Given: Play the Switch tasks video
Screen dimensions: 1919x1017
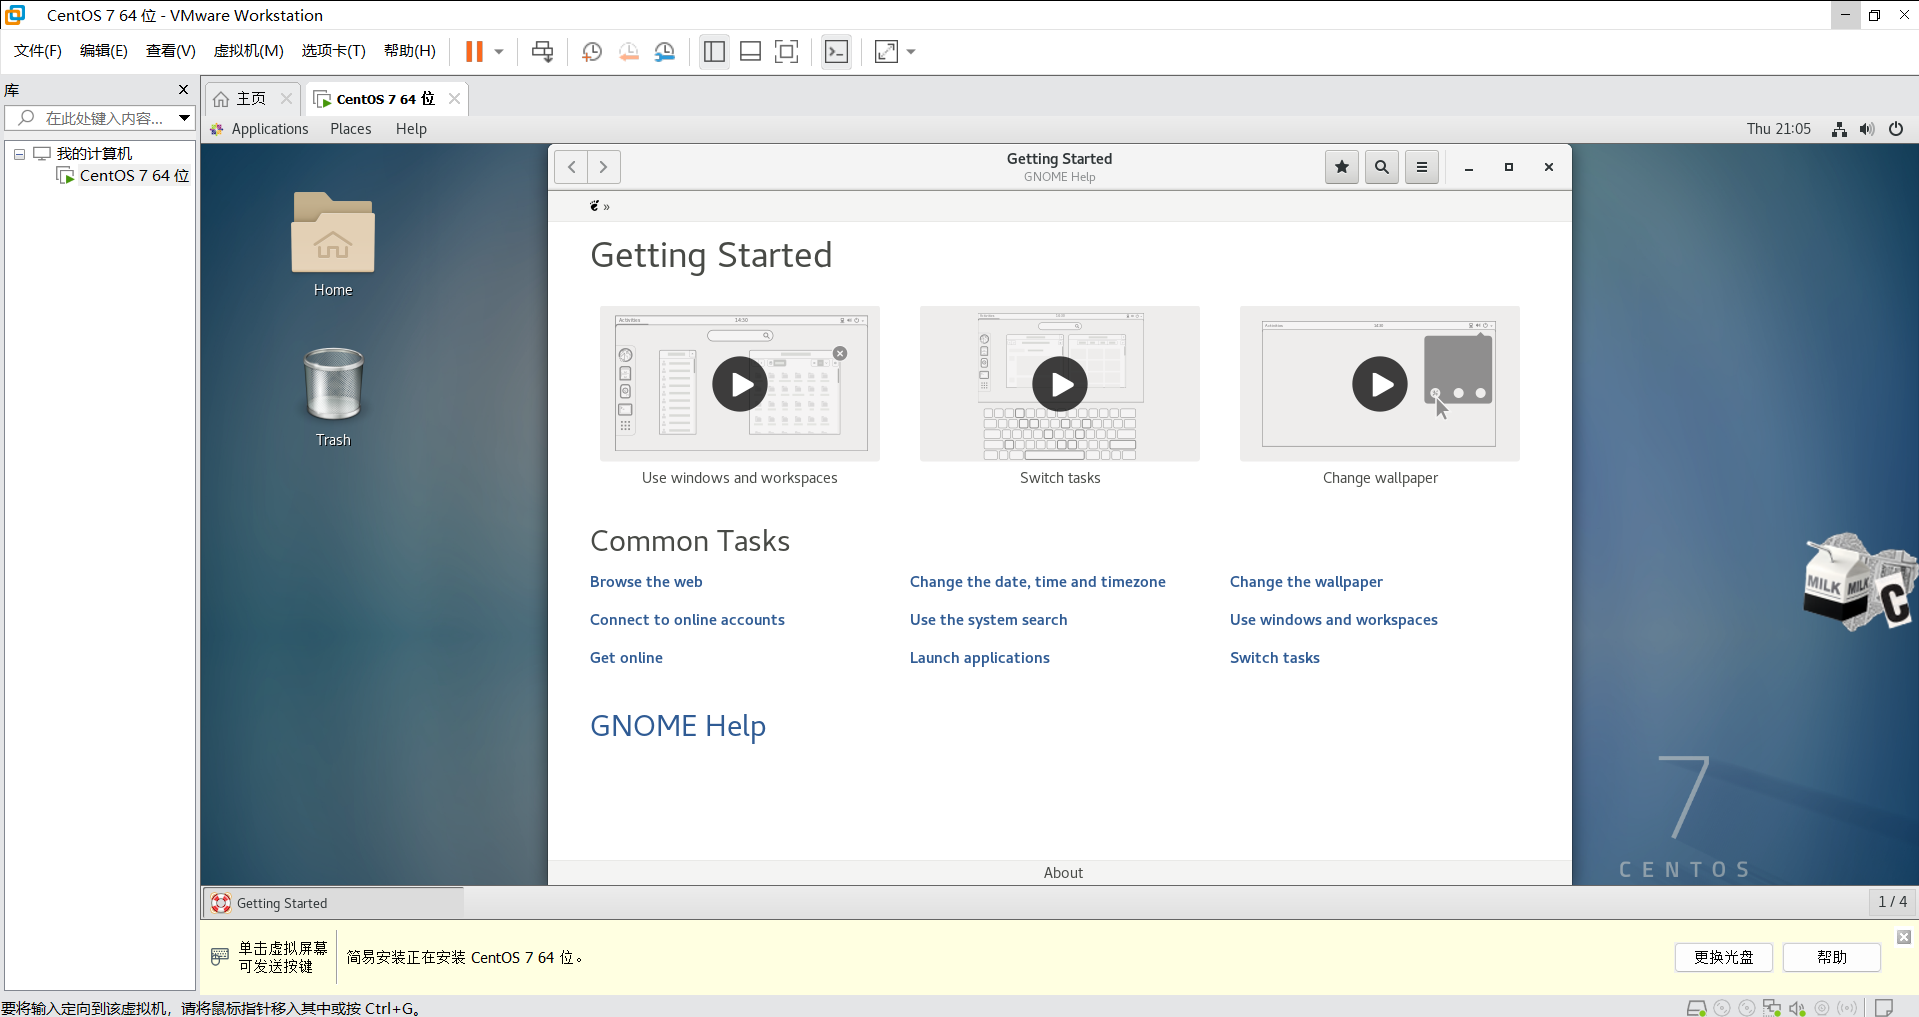Looking at the screenshot, I should [x=1060, y=384].
